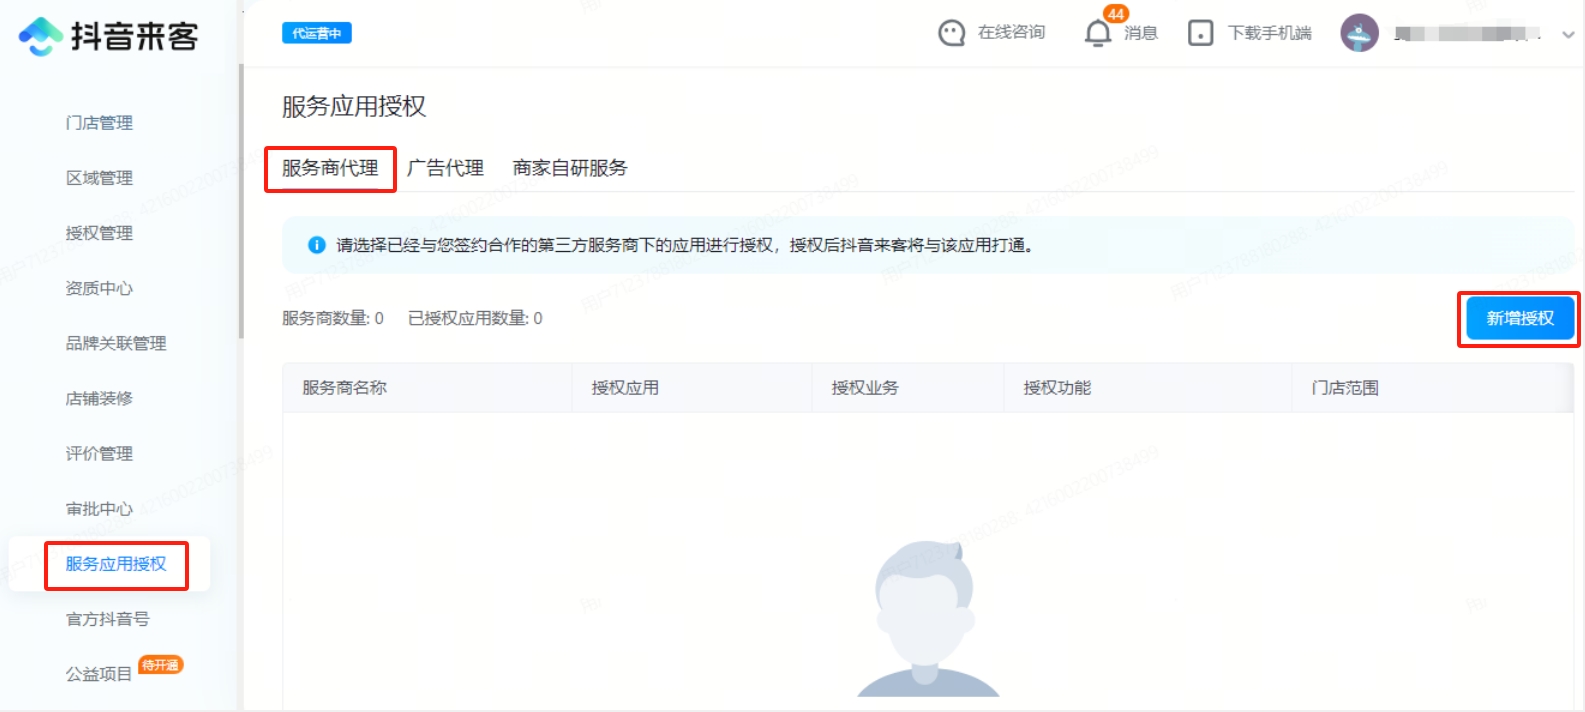Open 门店管理 in sidebar

[99, 123]
